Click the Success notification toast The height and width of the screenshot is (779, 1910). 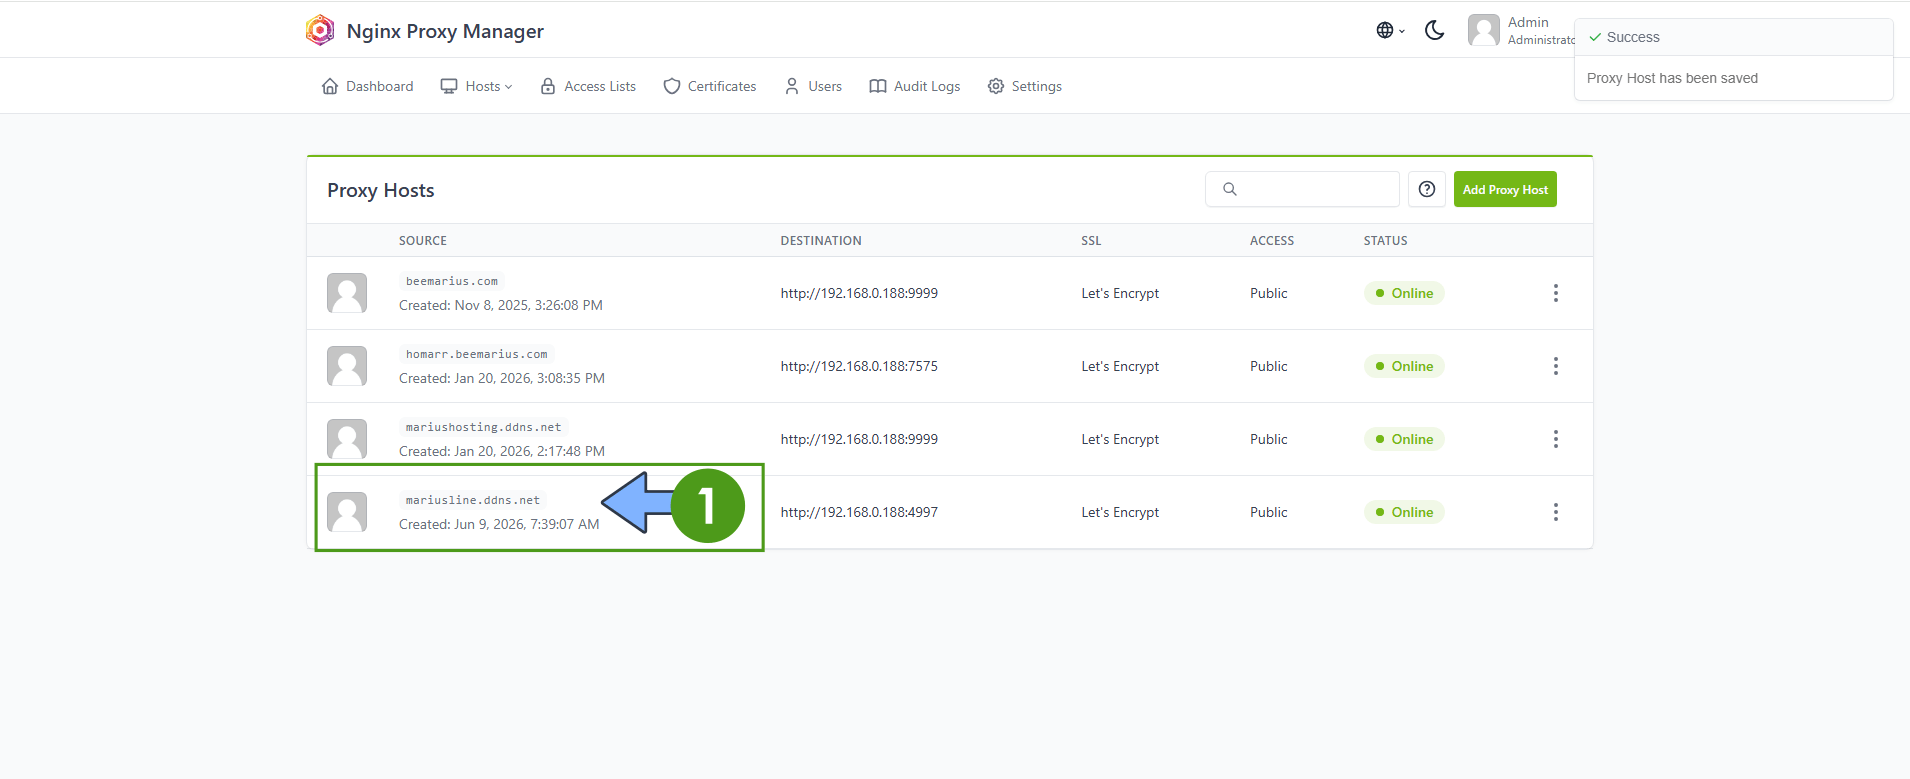pos(1734,59)
